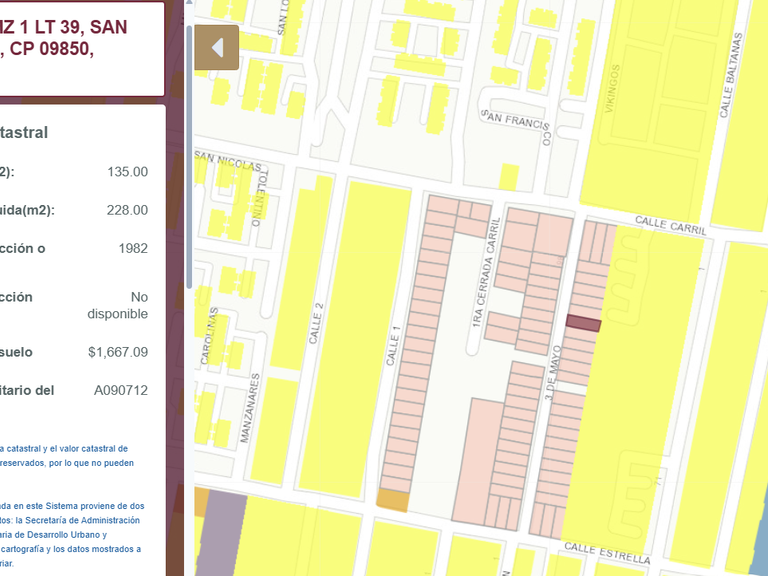Click the purple-gray parcel at the bottom left
The width and height of the screenshot is (768, 576).
coord(223,534)
